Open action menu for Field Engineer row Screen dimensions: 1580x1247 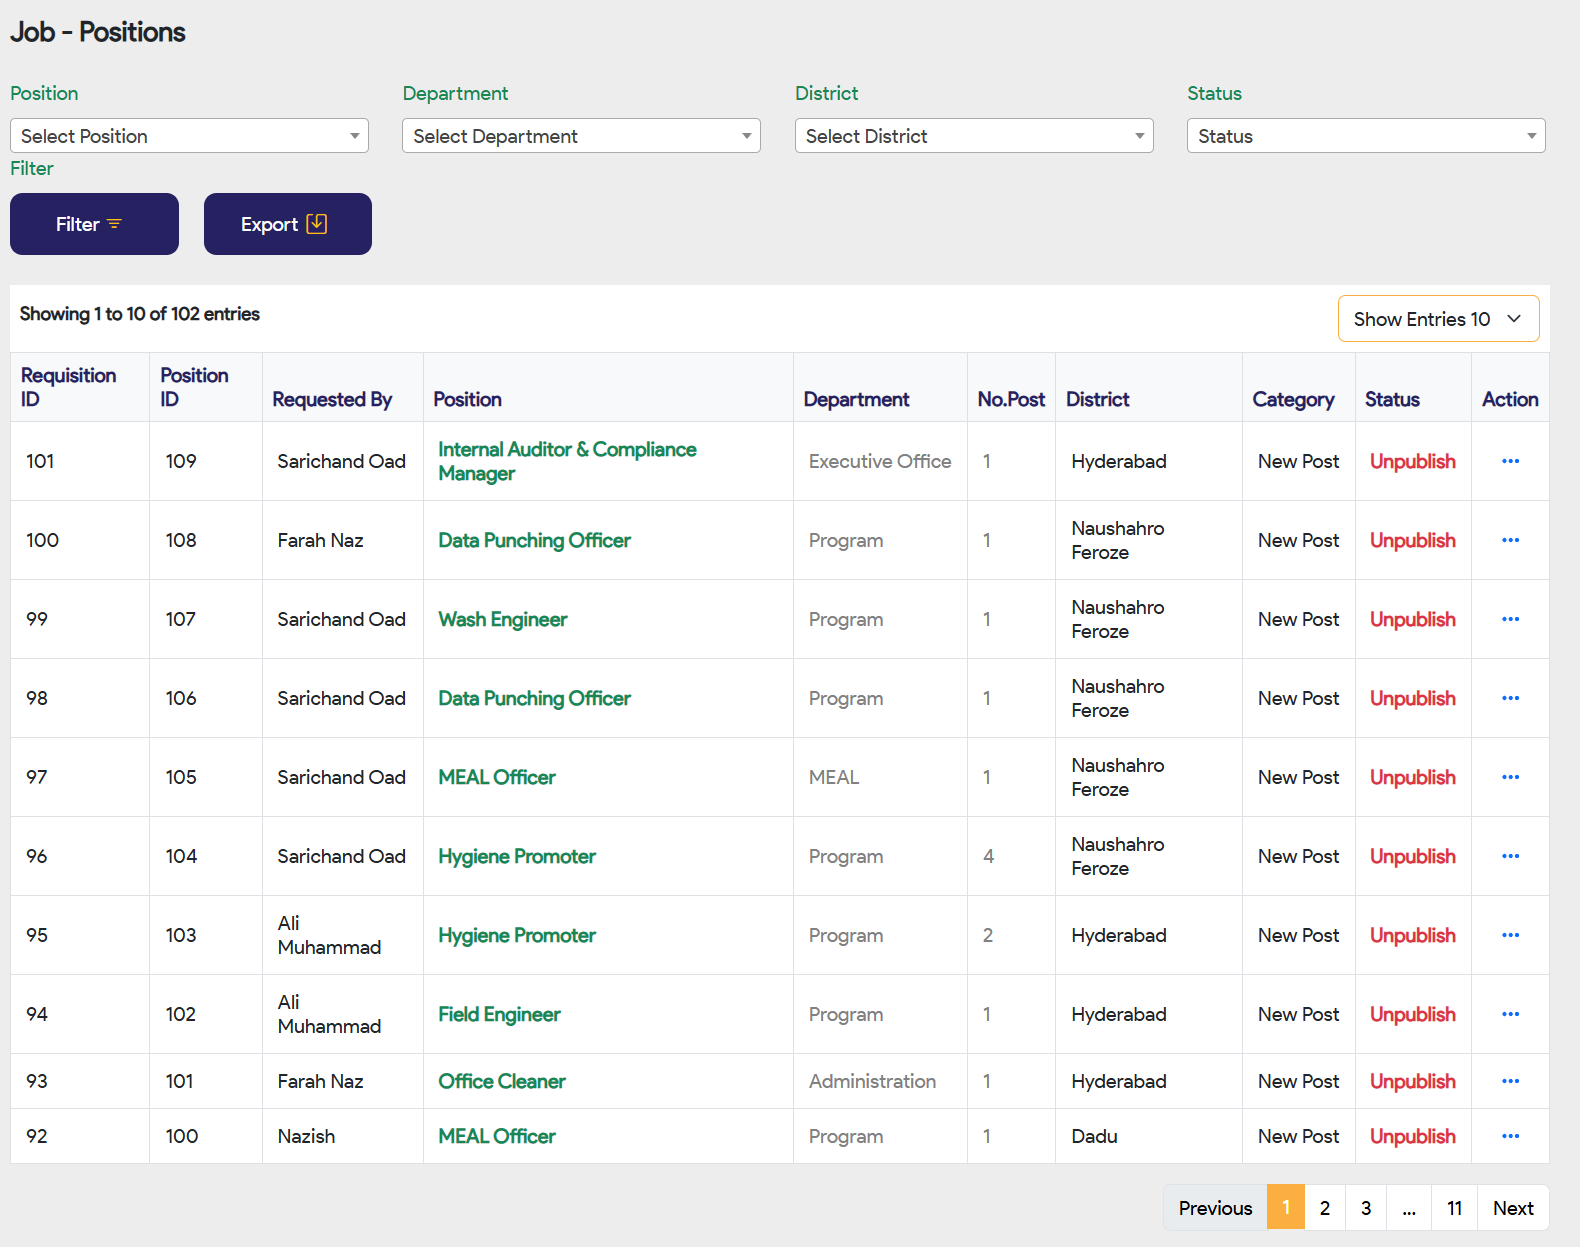pos(1510,1014)
